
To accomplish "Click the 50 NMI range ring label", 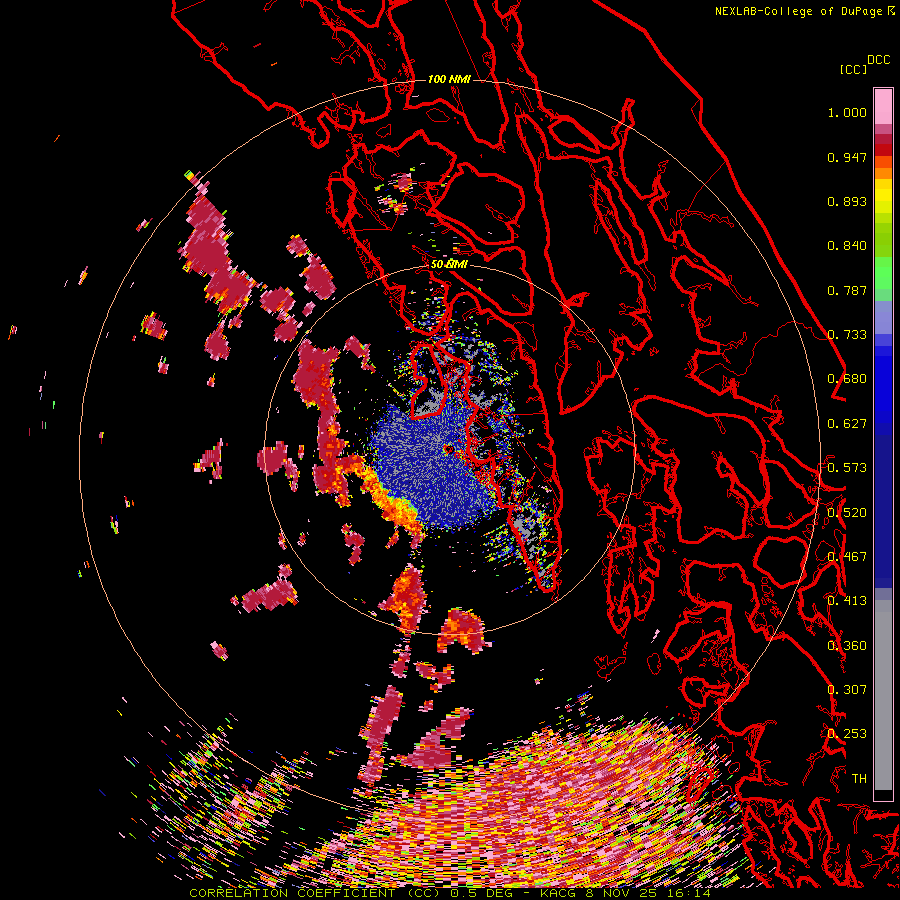I will click(449, 265).
